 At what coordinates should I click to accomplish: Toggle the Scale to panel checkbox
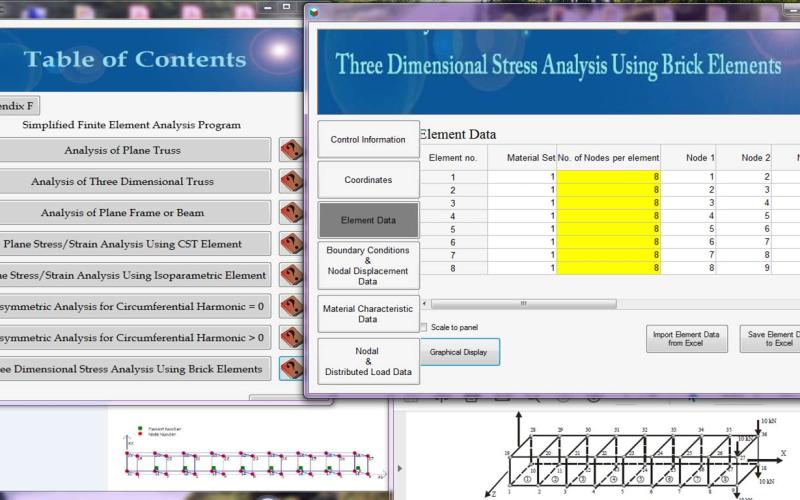[x=423, y=327]
